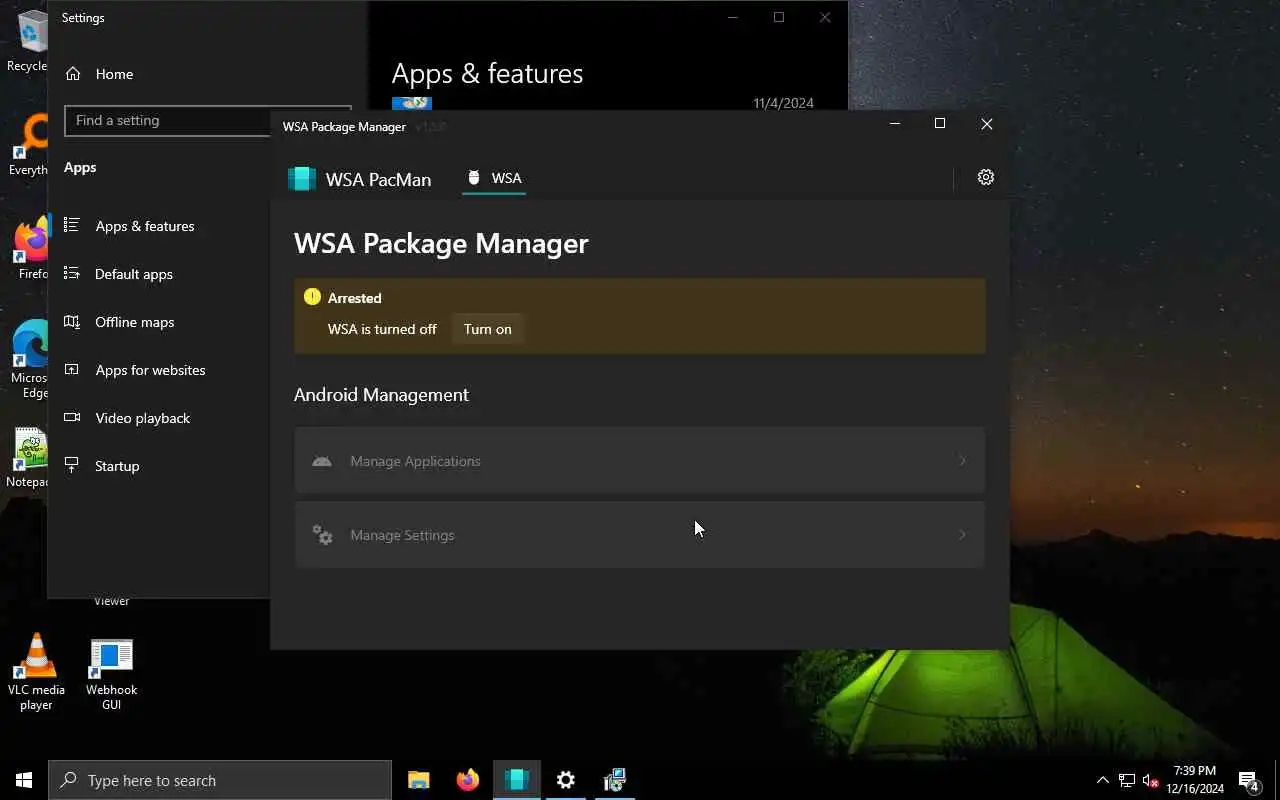This screenshot has height=800, width=1280.
Task: Click the Apps & features list icon
Action: click(x=72, y=225)
